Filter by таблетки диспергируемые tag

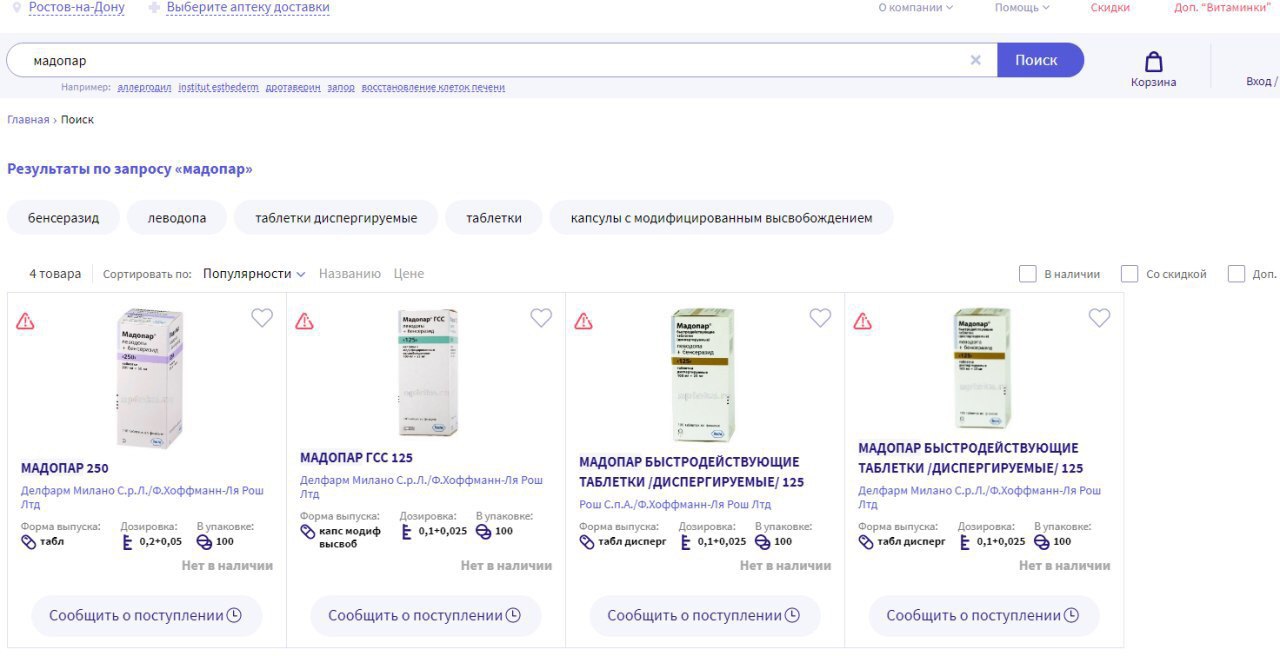pyautogui.click(x=336, y=218)
